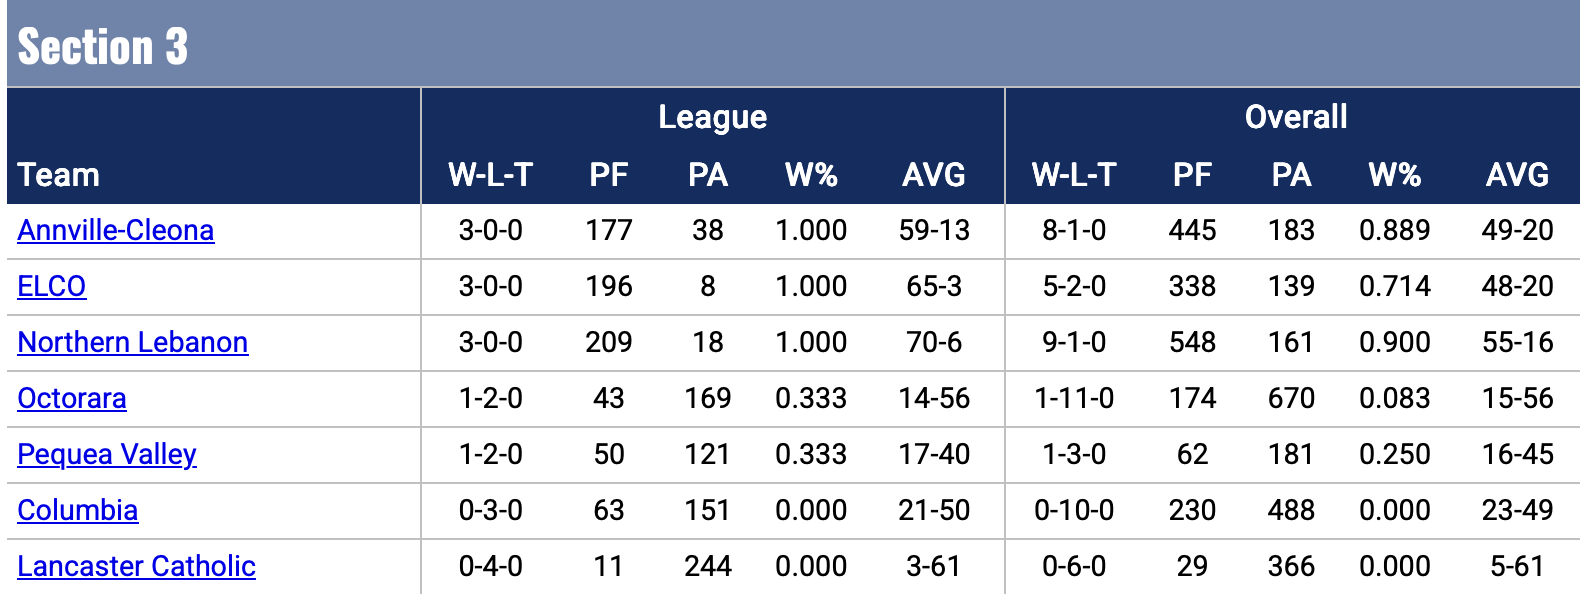This screenshot has height=594, width=1580.
Task: Click the League AVG column header
Action: (x=934, y=175)
